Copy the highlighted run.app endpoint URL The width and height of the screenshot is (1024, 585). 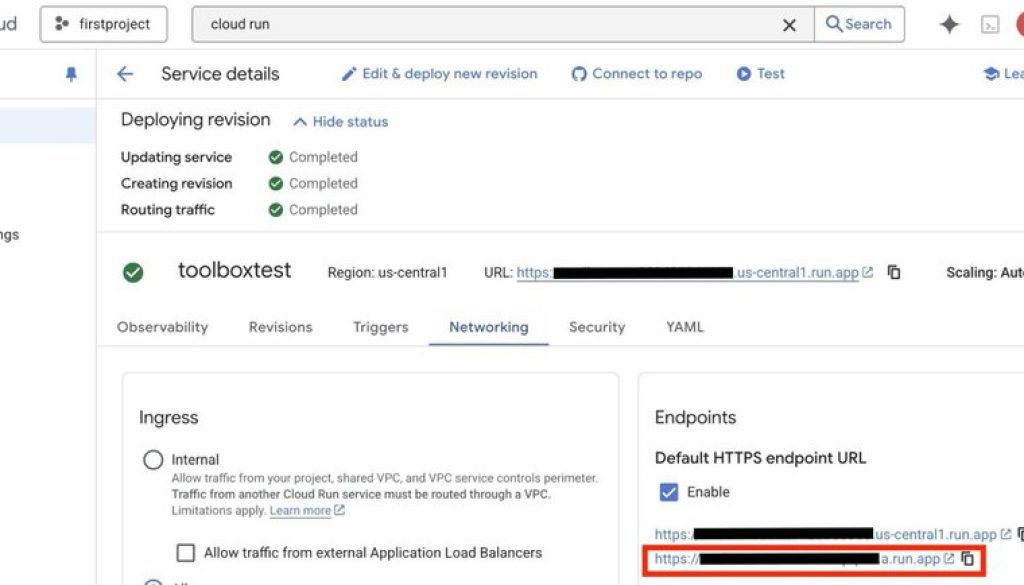point(969,559)
